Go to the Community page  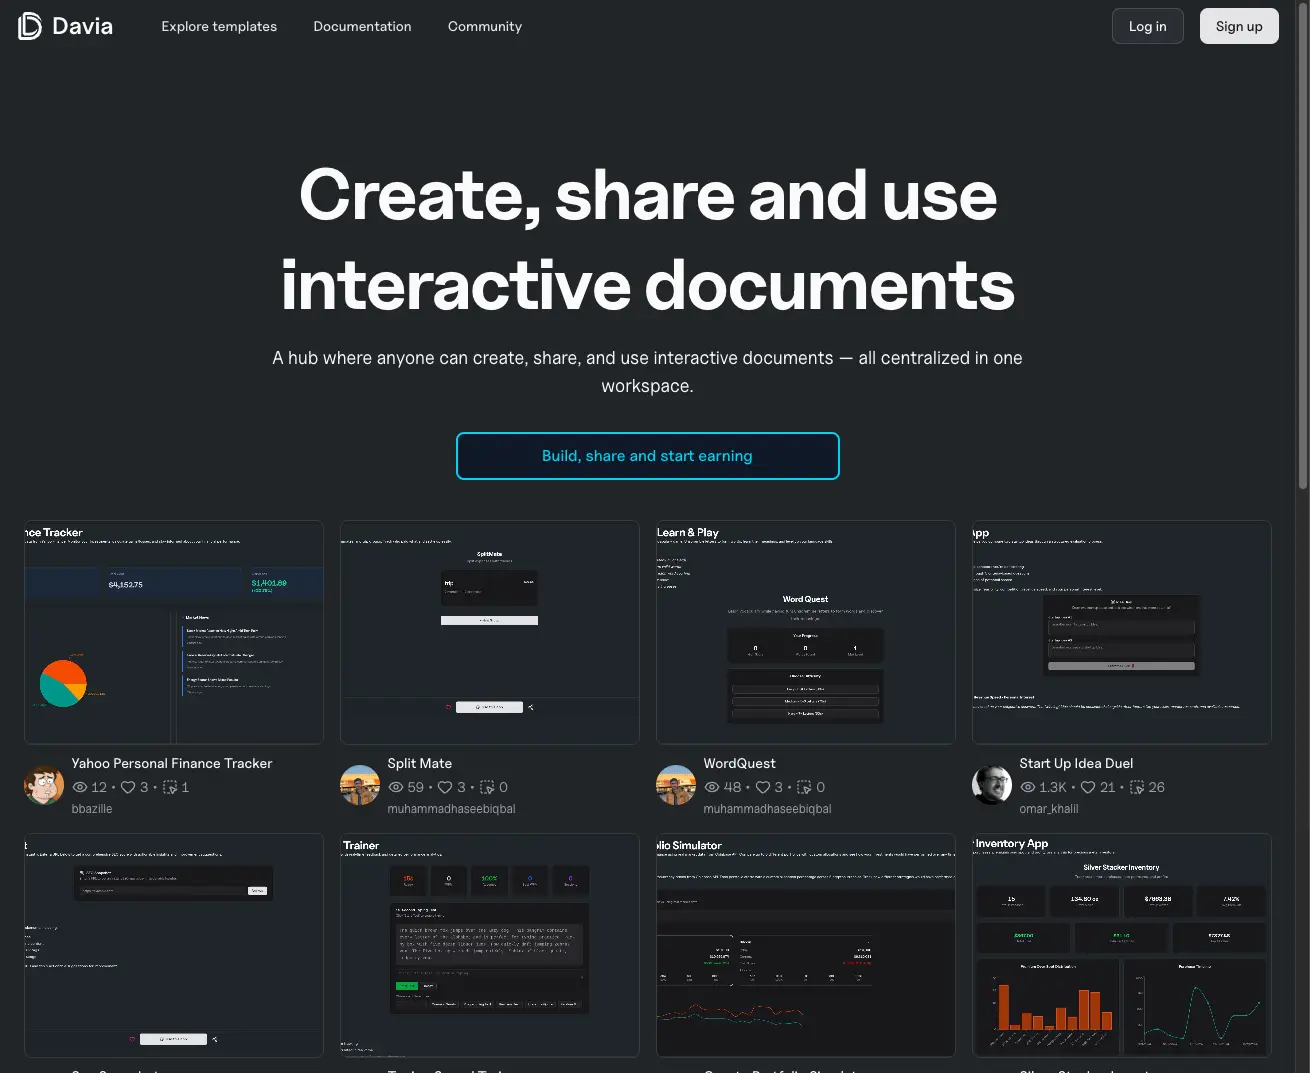coord(485,27)
